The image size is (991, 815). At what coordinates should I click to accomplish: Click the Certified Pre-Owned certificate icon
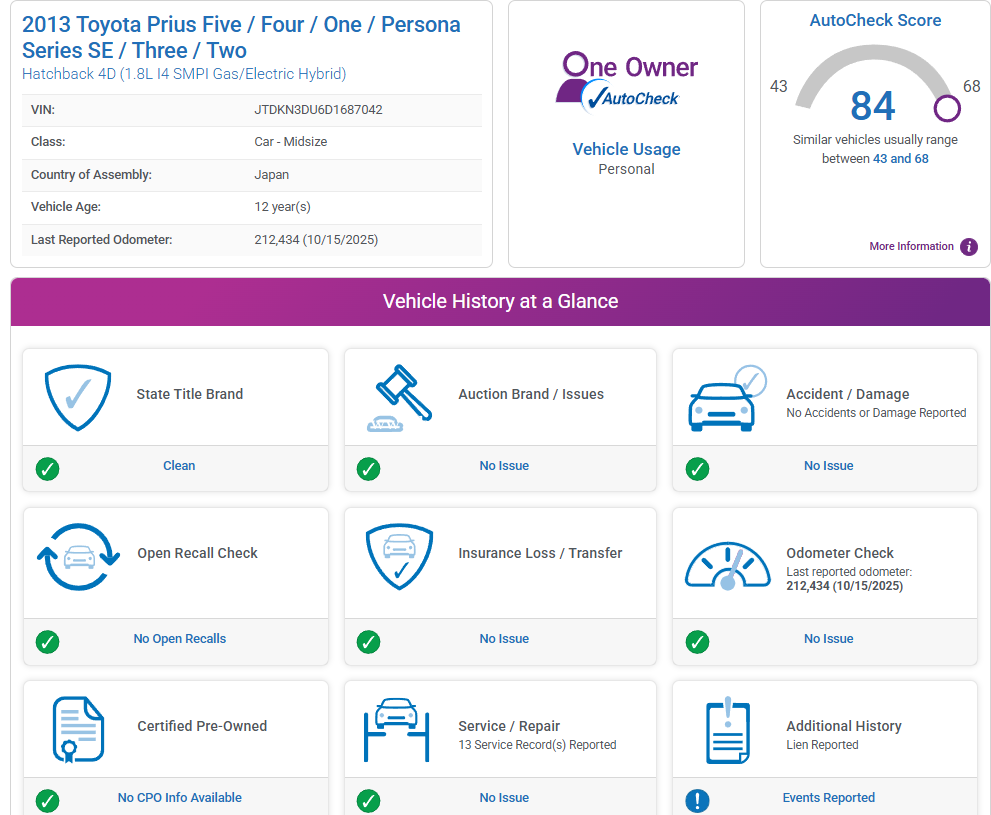tap(78, 729)
